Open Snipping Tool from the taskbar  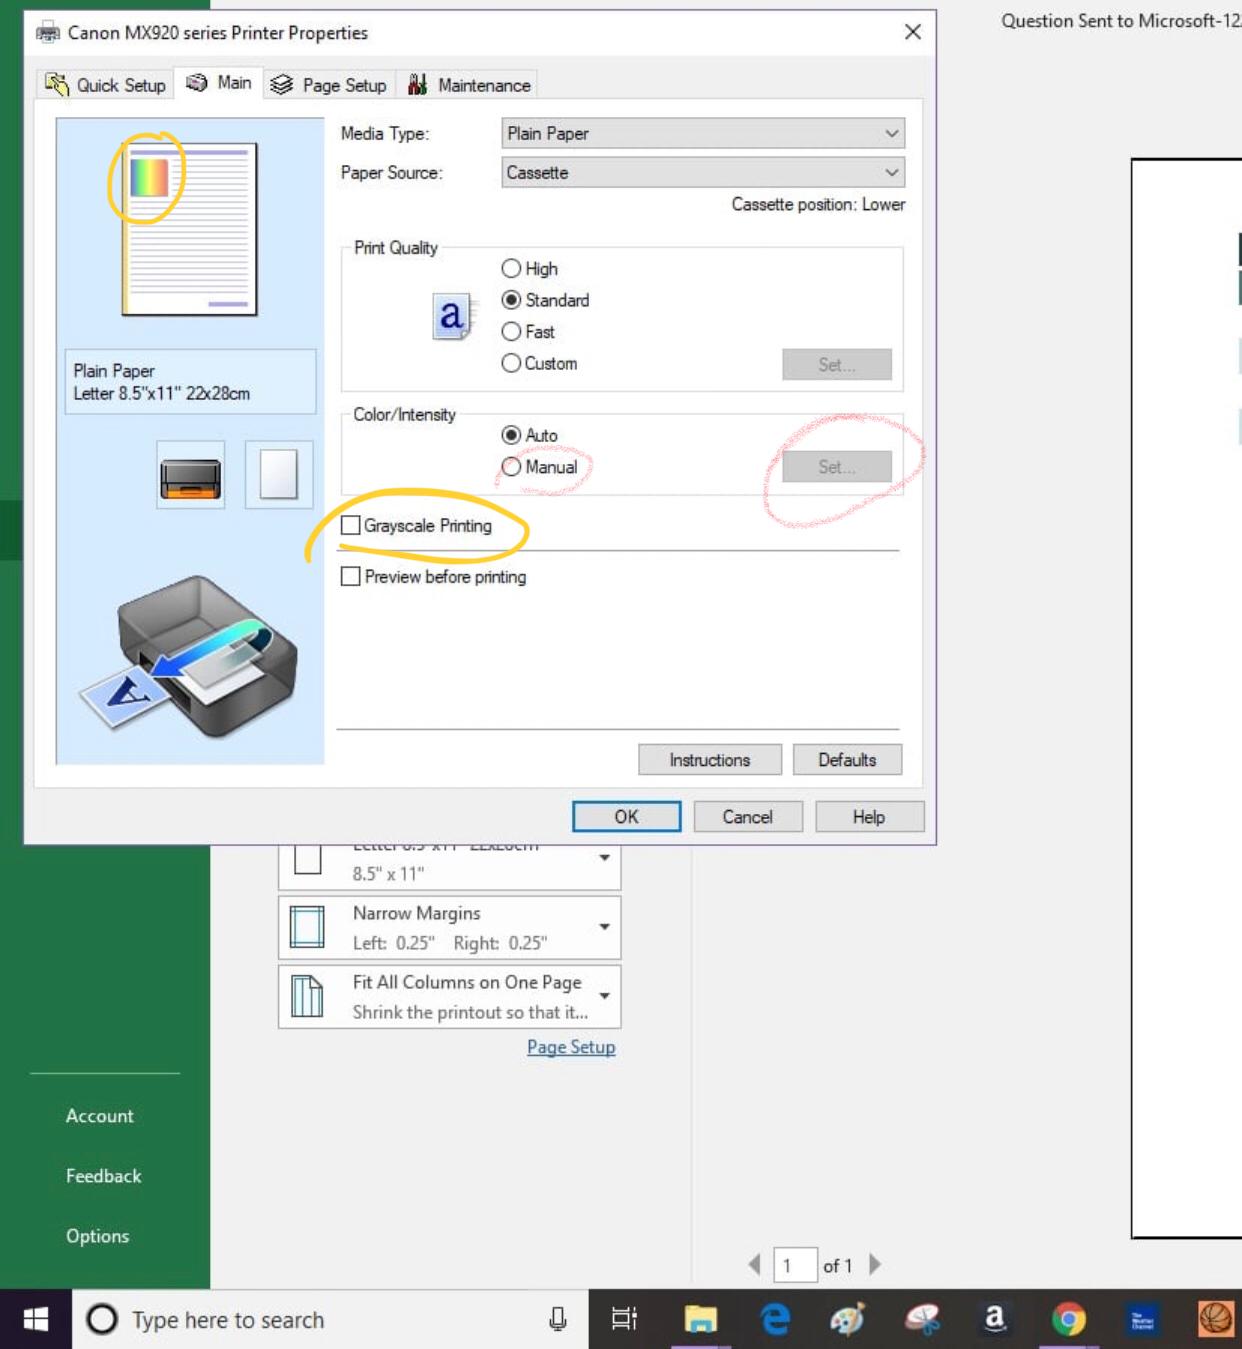point(922,1320)
